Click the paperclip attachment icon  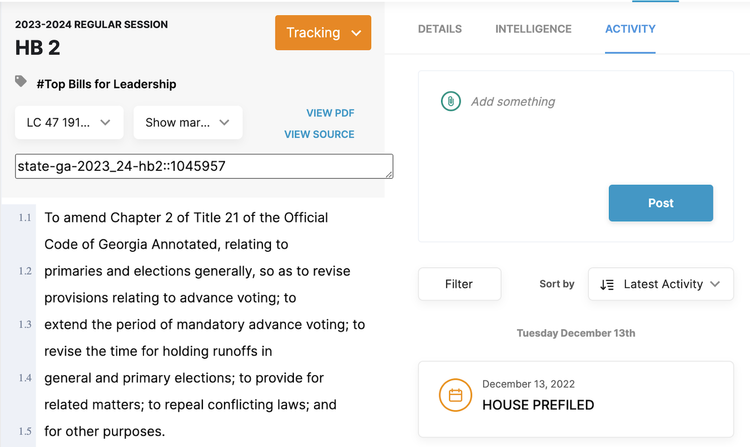pyautogui.click(x=451, y=101)
